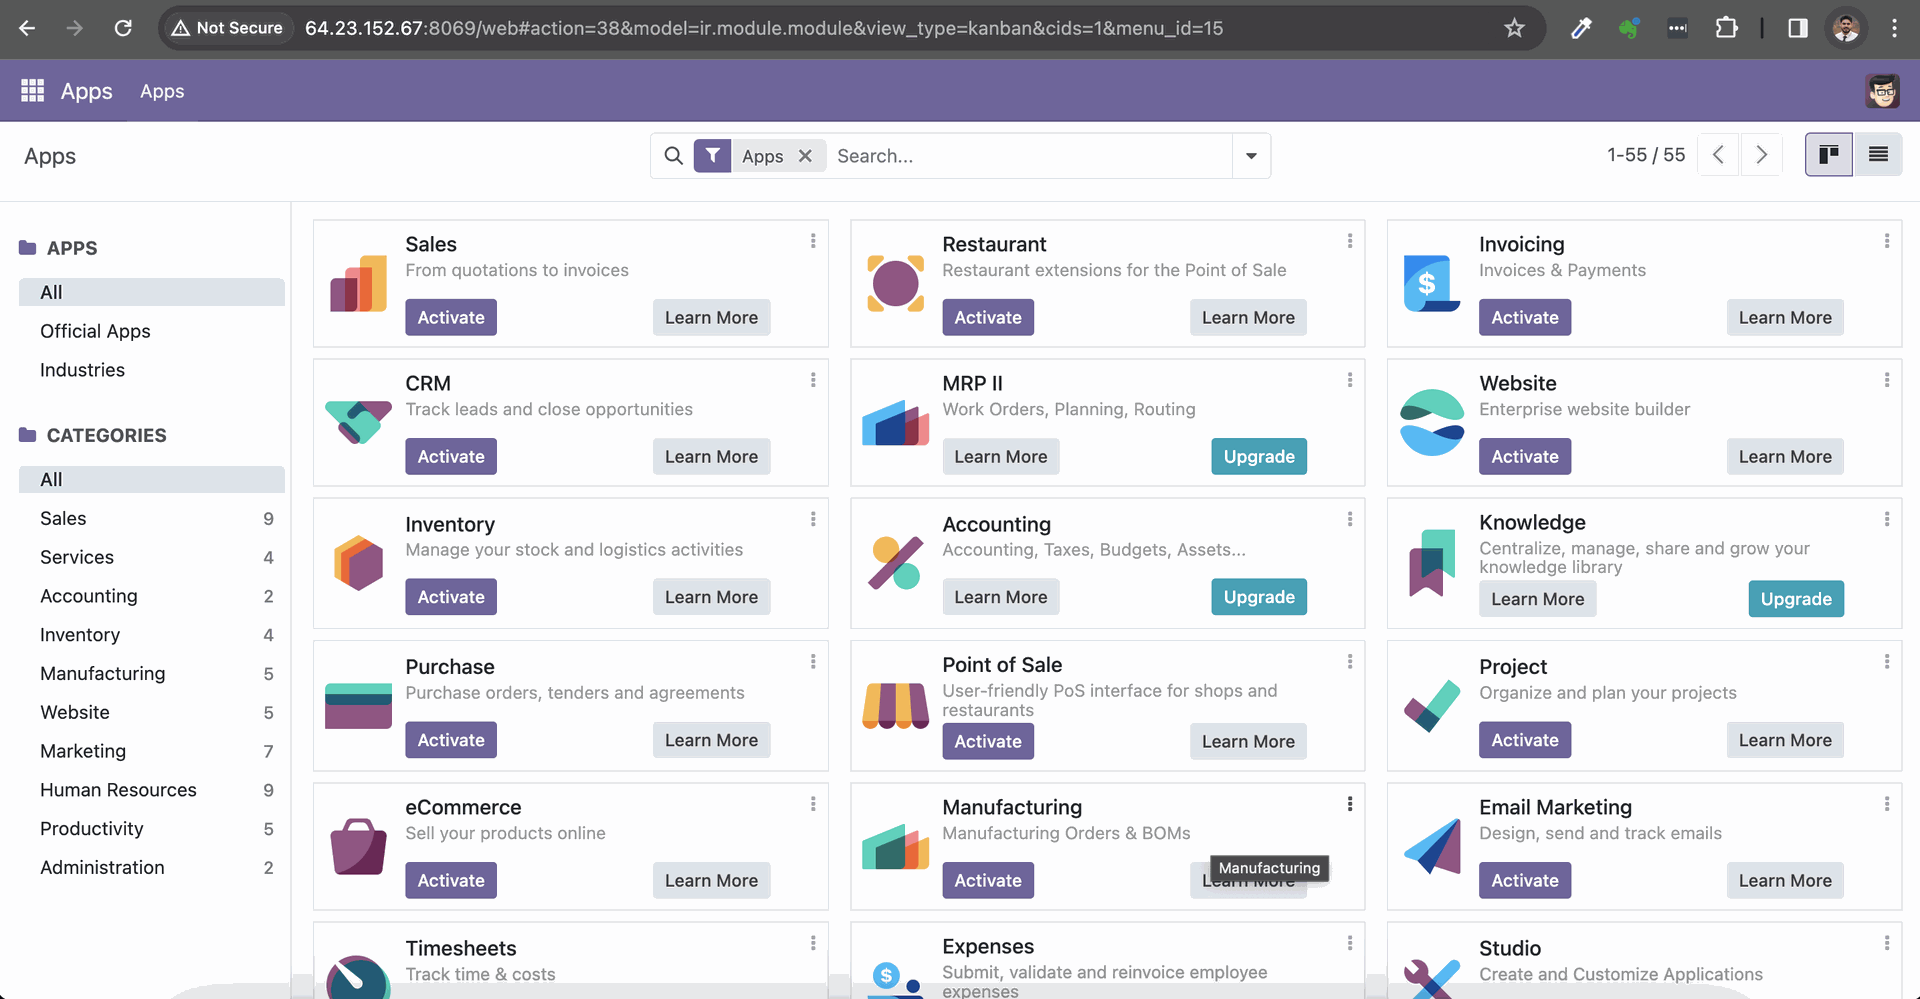Activate the Purchase app

[451, 740]
